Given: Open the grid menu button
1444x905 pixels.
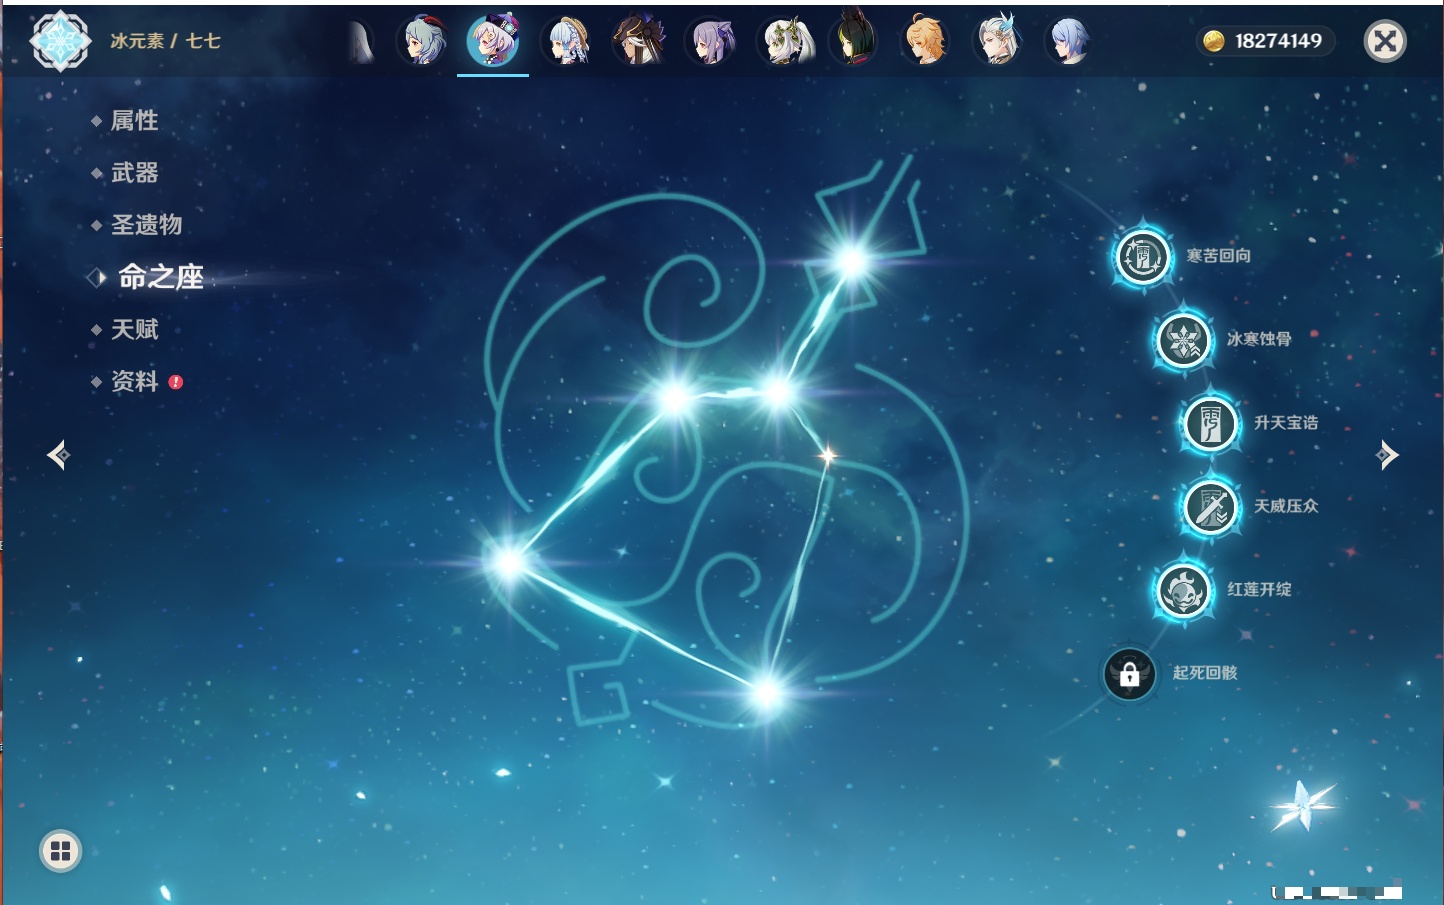Looking at the screenshot, I should 60,851.
